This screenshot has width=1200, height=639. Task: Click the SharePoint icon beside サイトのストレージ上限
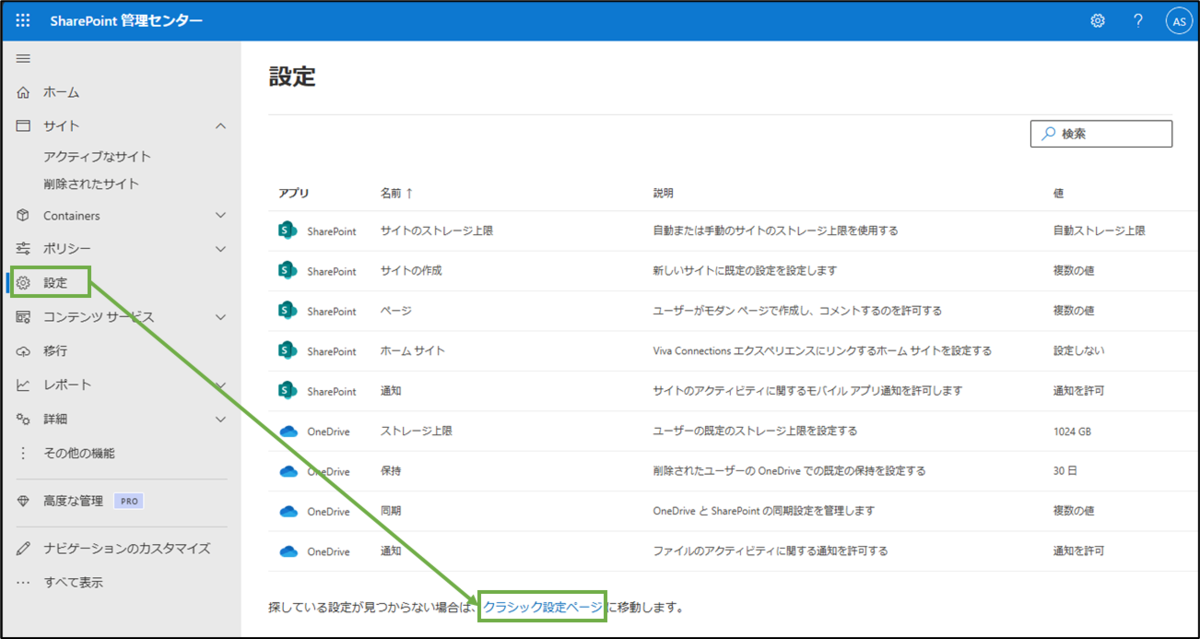click(x=289, y=230)
